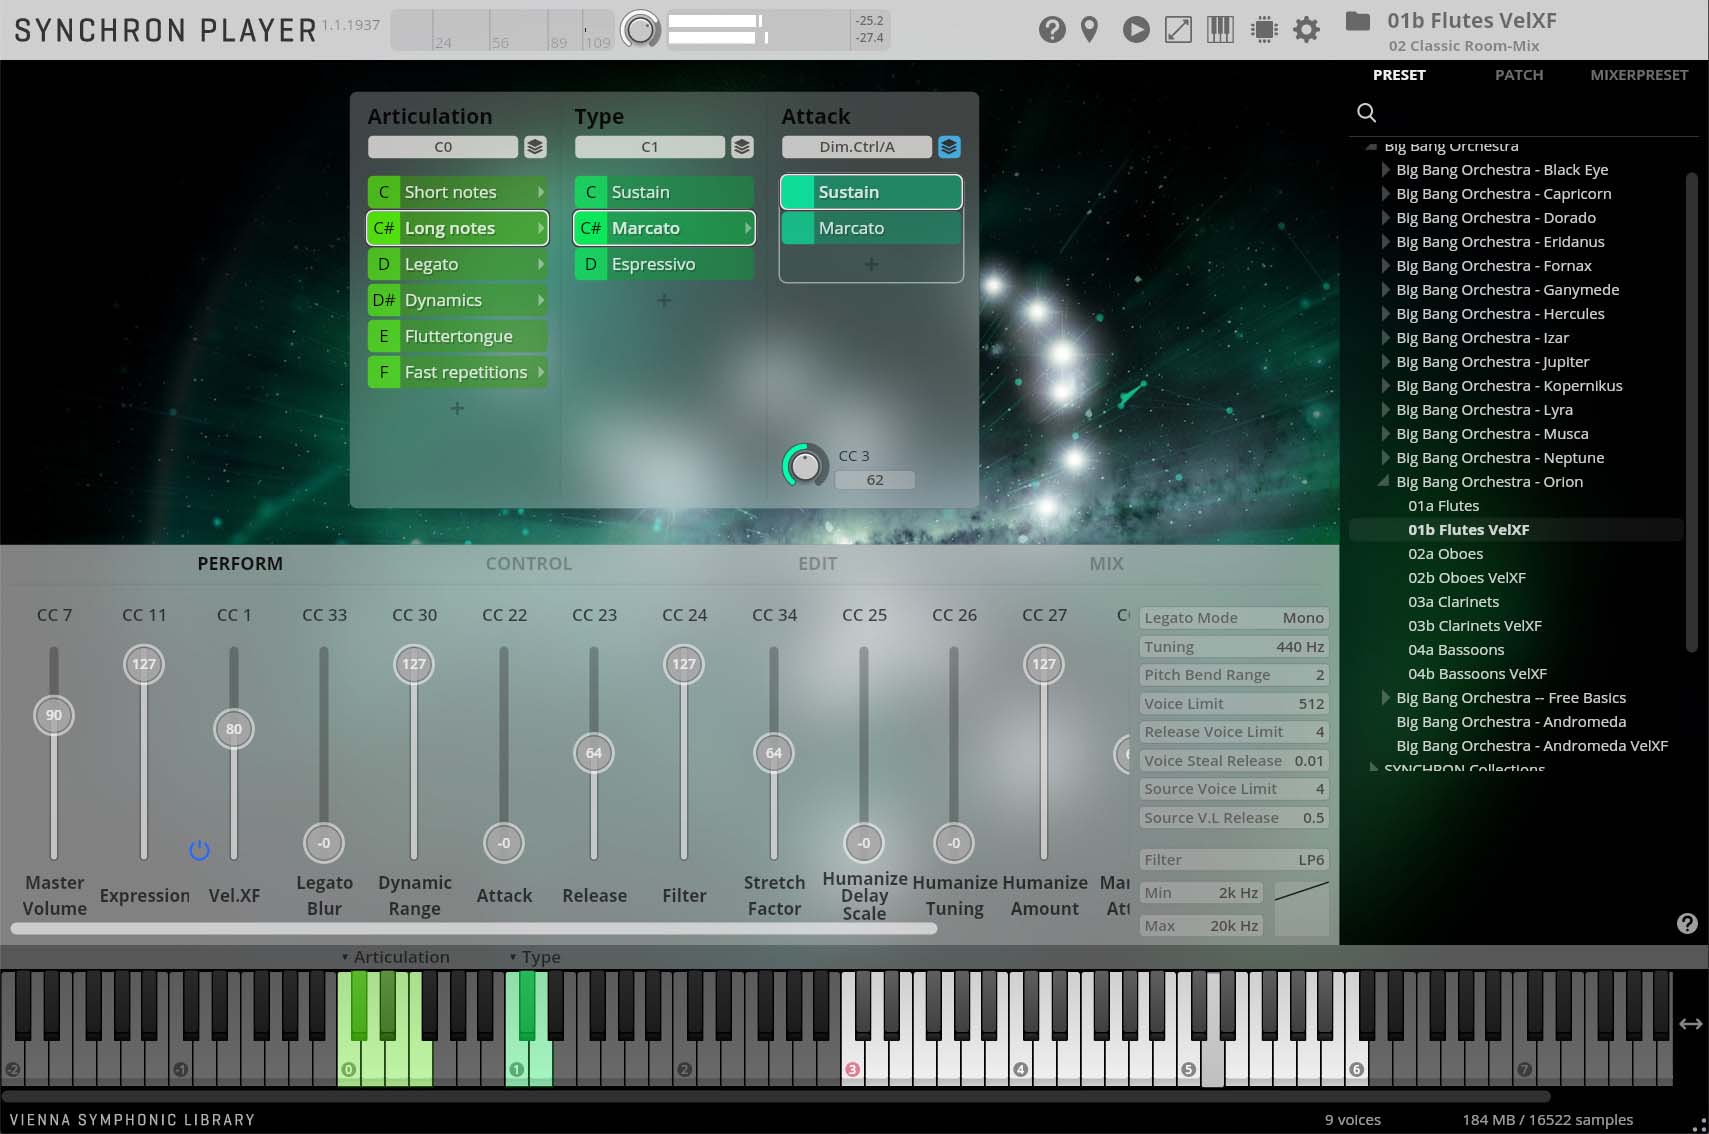This screenshot has height=1134, width=1709.
Task: Click the Articulation keyswitch C0 field
Action: click(443, 147)
